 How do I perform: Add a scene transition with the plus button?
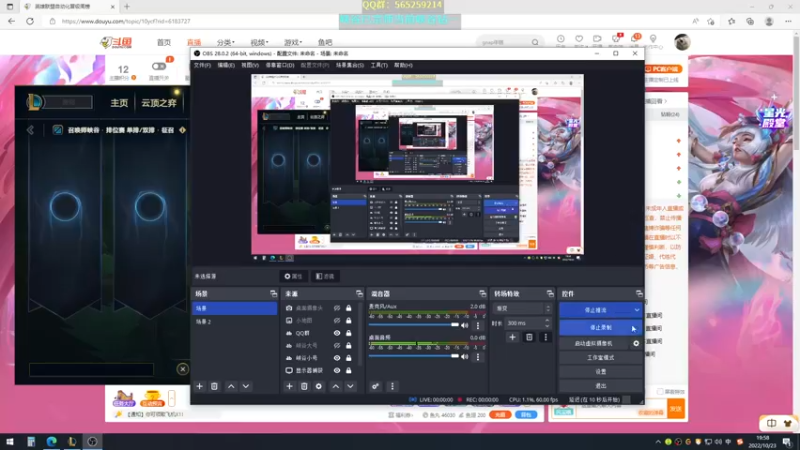point(512,337)
